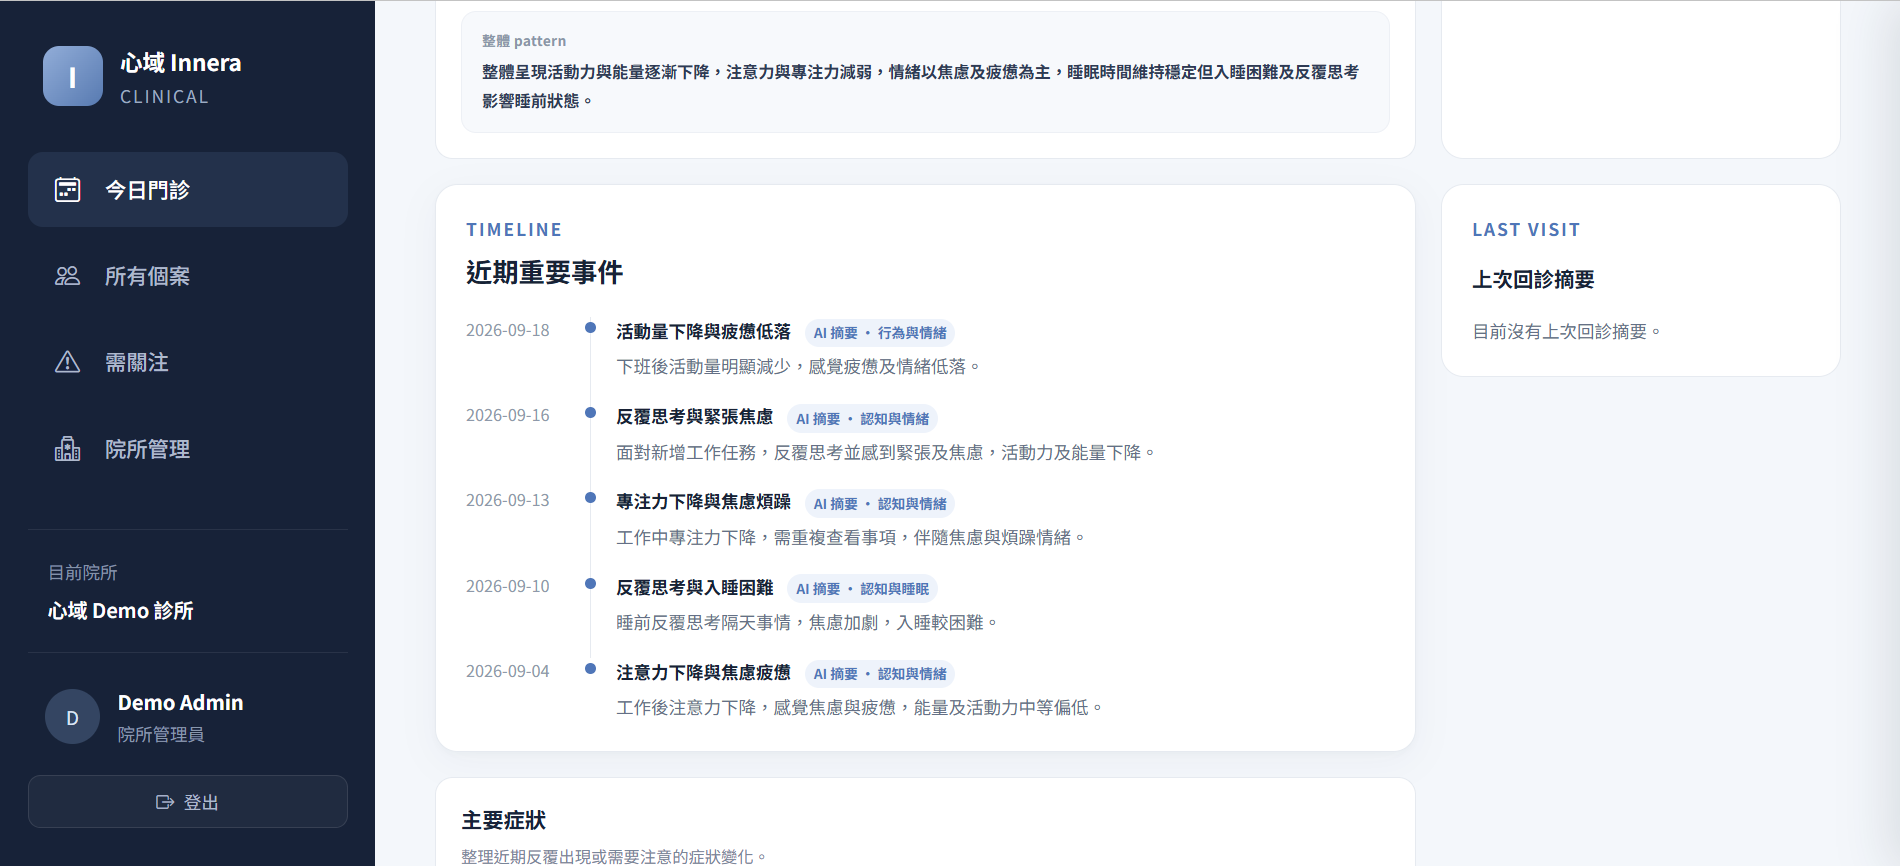The width and height of the screenshot is (1900, 866).
Task: Select the 心域 Demo 診所 clinic name
Action: (x=121, y=610)
